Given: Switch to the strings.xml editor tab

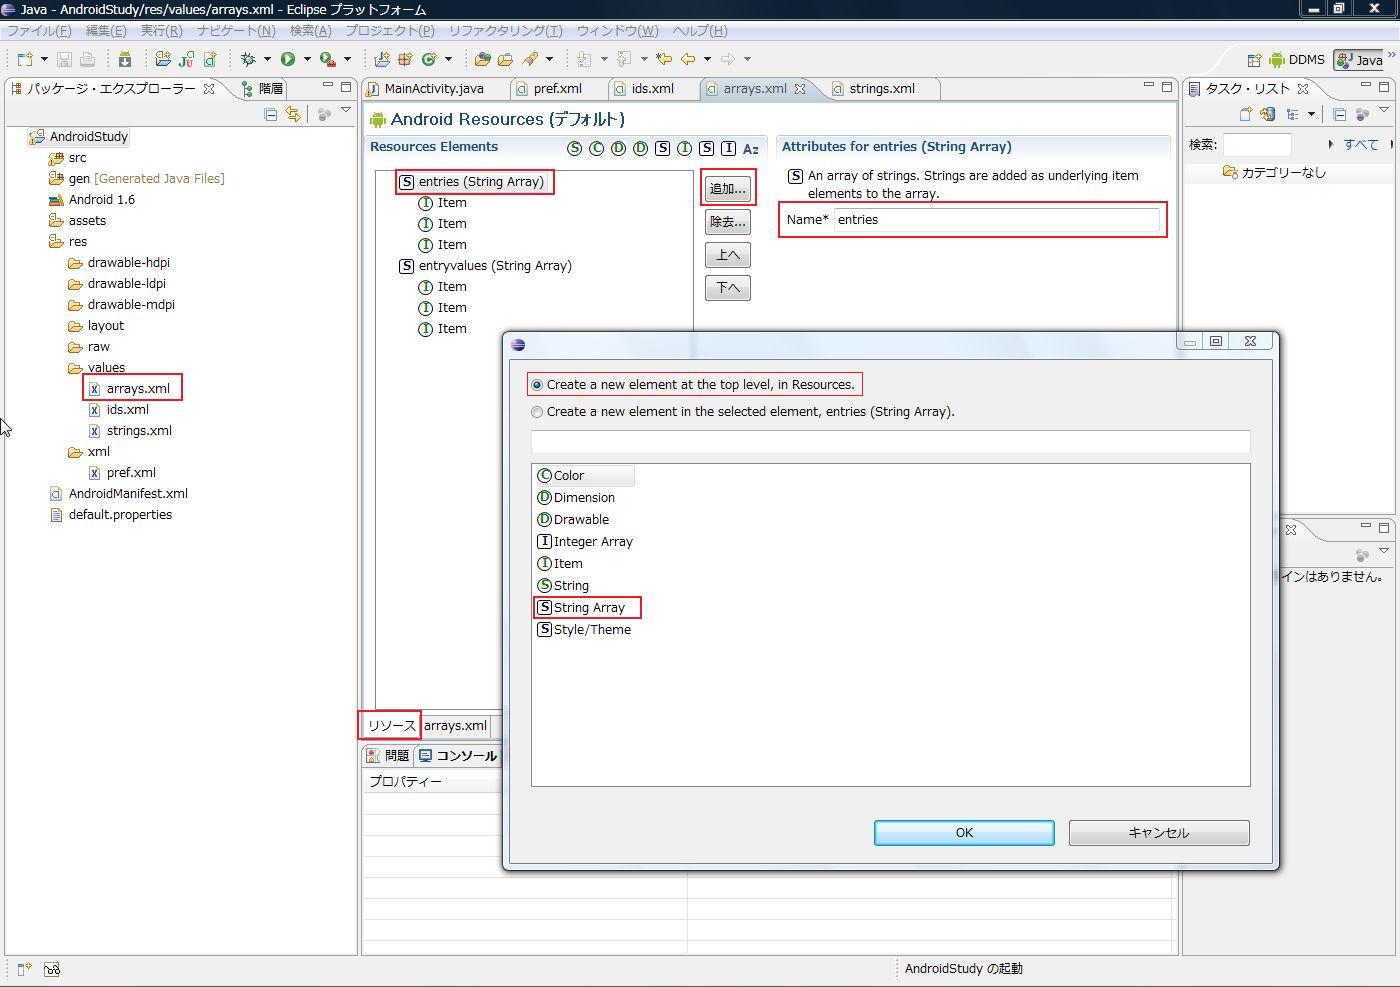Looking at the screenshot, I should tap(882, 89).
